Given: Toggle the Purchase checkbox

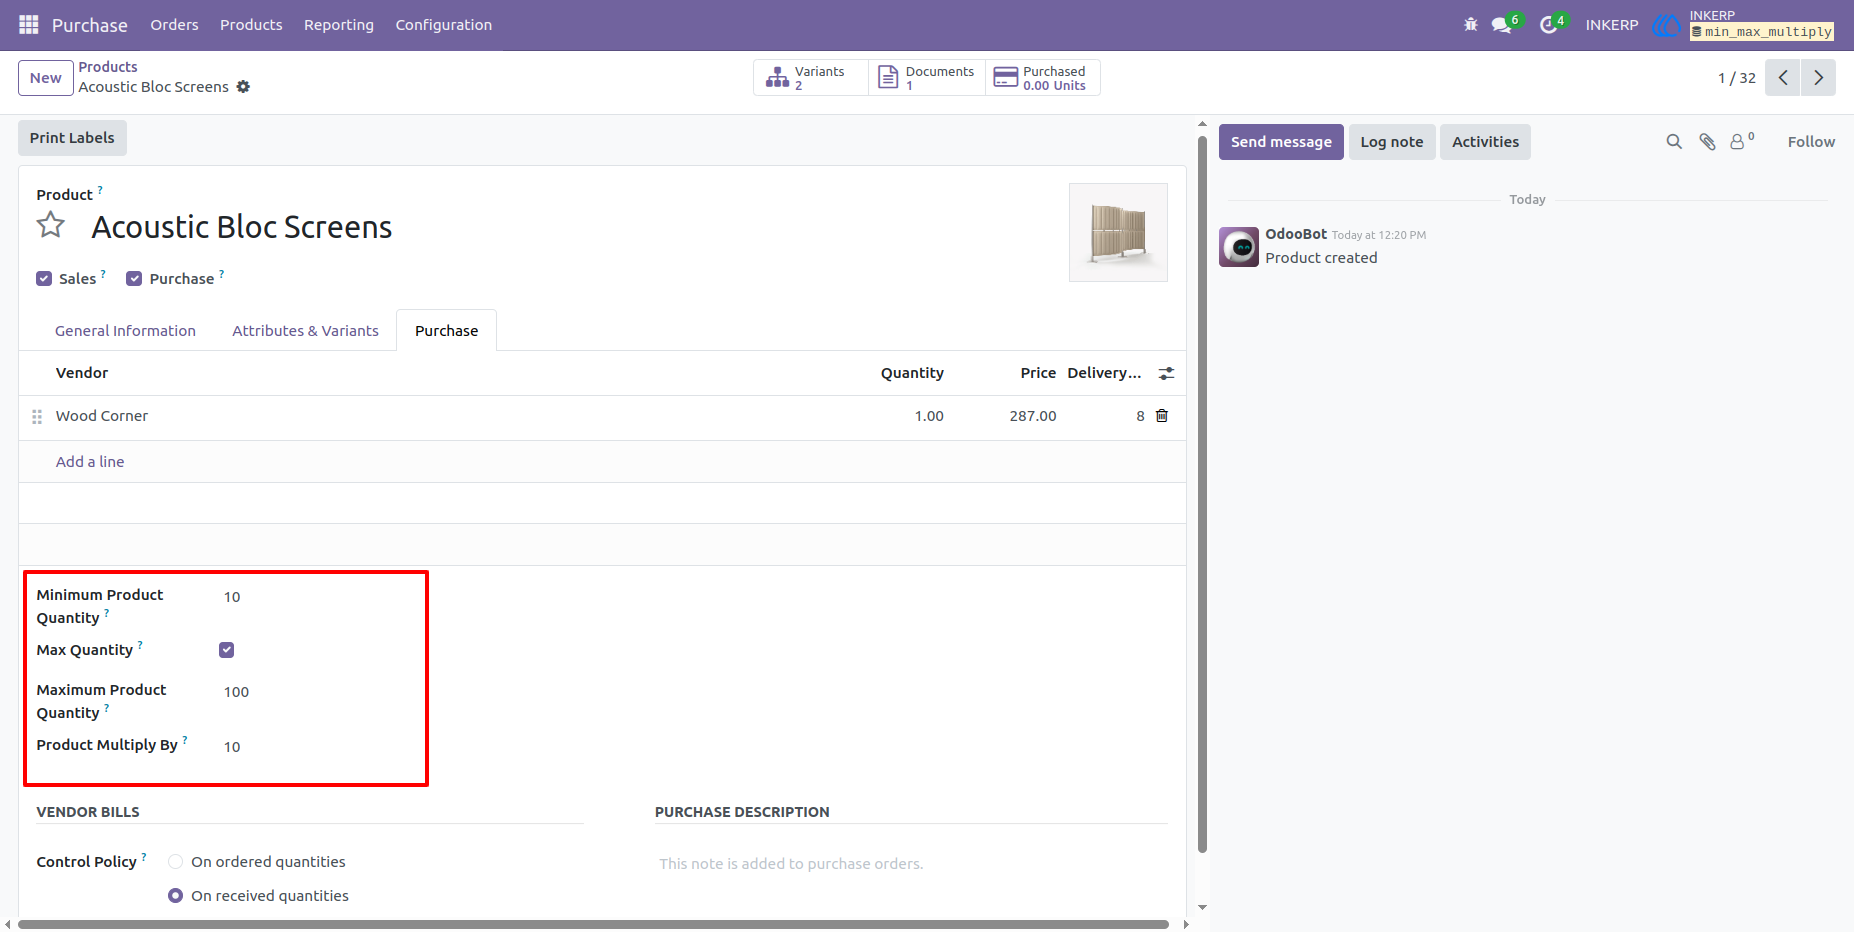Looking at the screenshot, I should [134, 279].
